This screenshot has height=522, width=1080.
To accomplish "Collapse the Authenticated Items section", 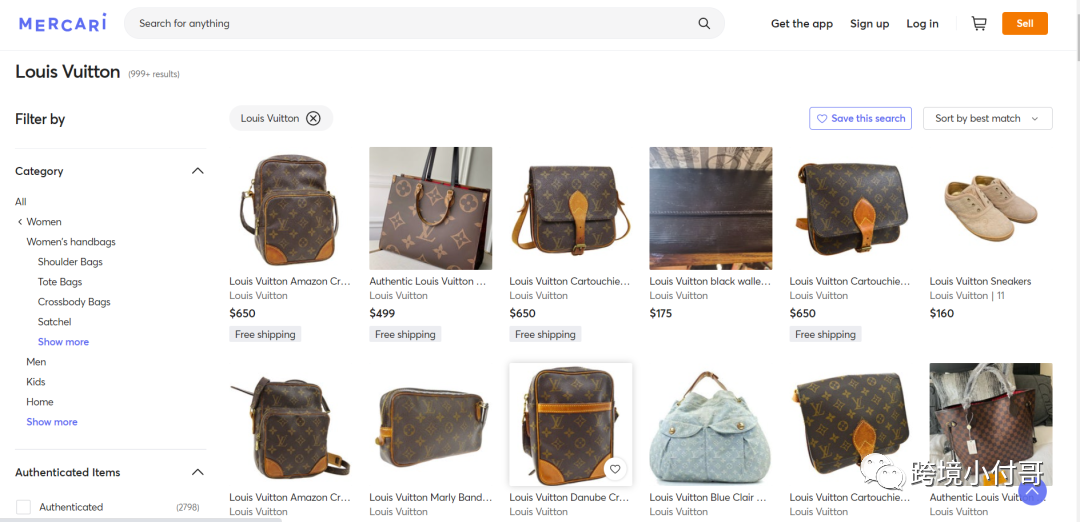I will tap(198, 472).
